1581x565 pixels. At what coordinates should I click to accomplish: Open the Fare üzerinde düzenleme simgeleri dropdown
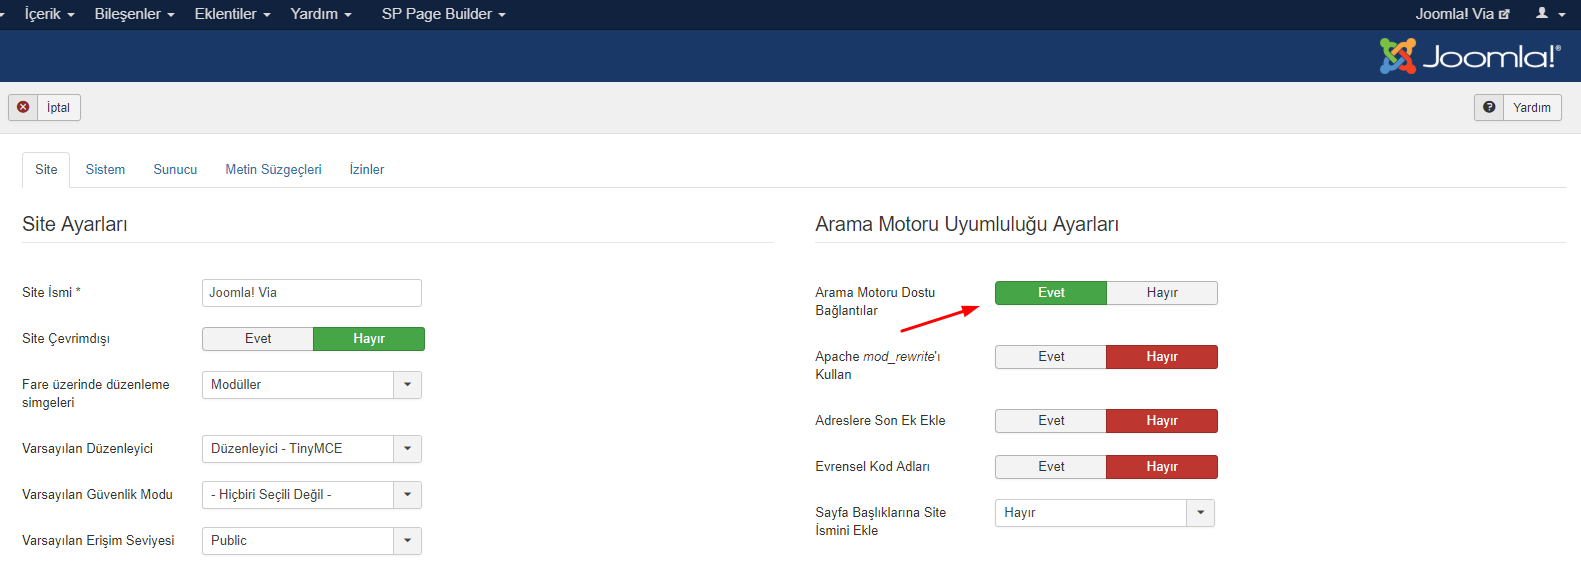point(407,385)
